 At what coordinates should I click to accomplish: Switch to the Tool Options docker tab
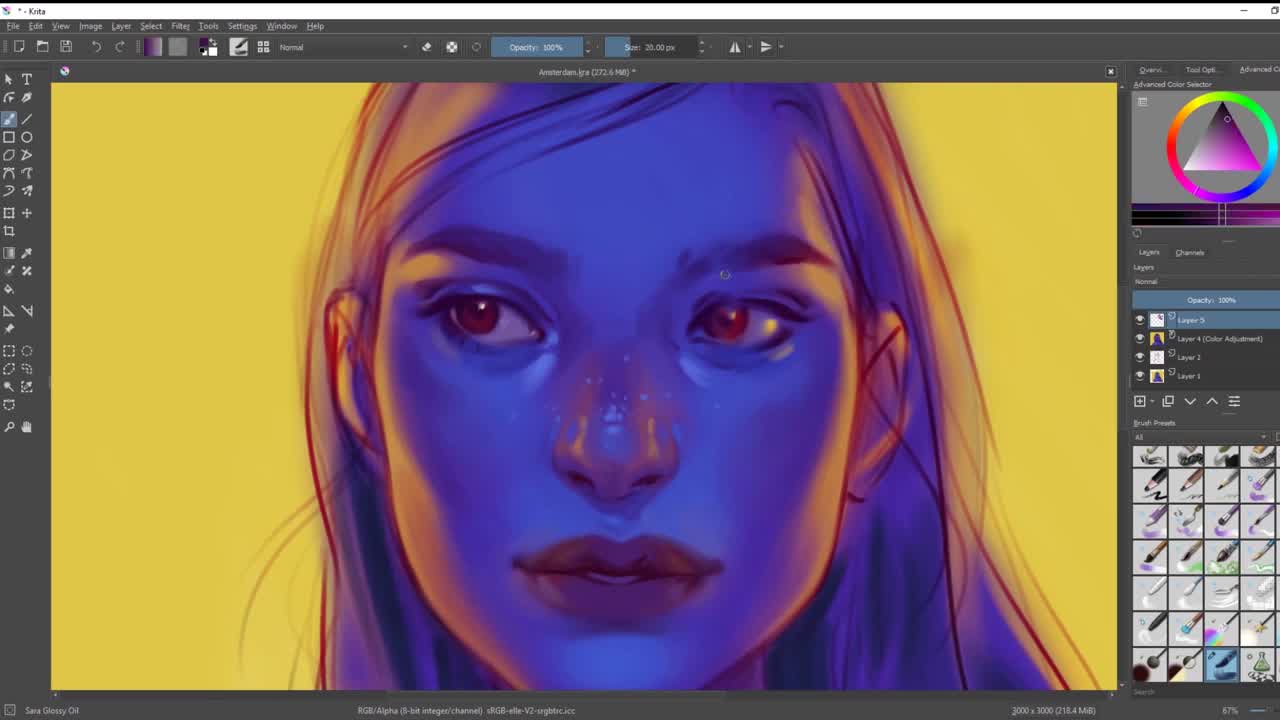click(1202, 70)
